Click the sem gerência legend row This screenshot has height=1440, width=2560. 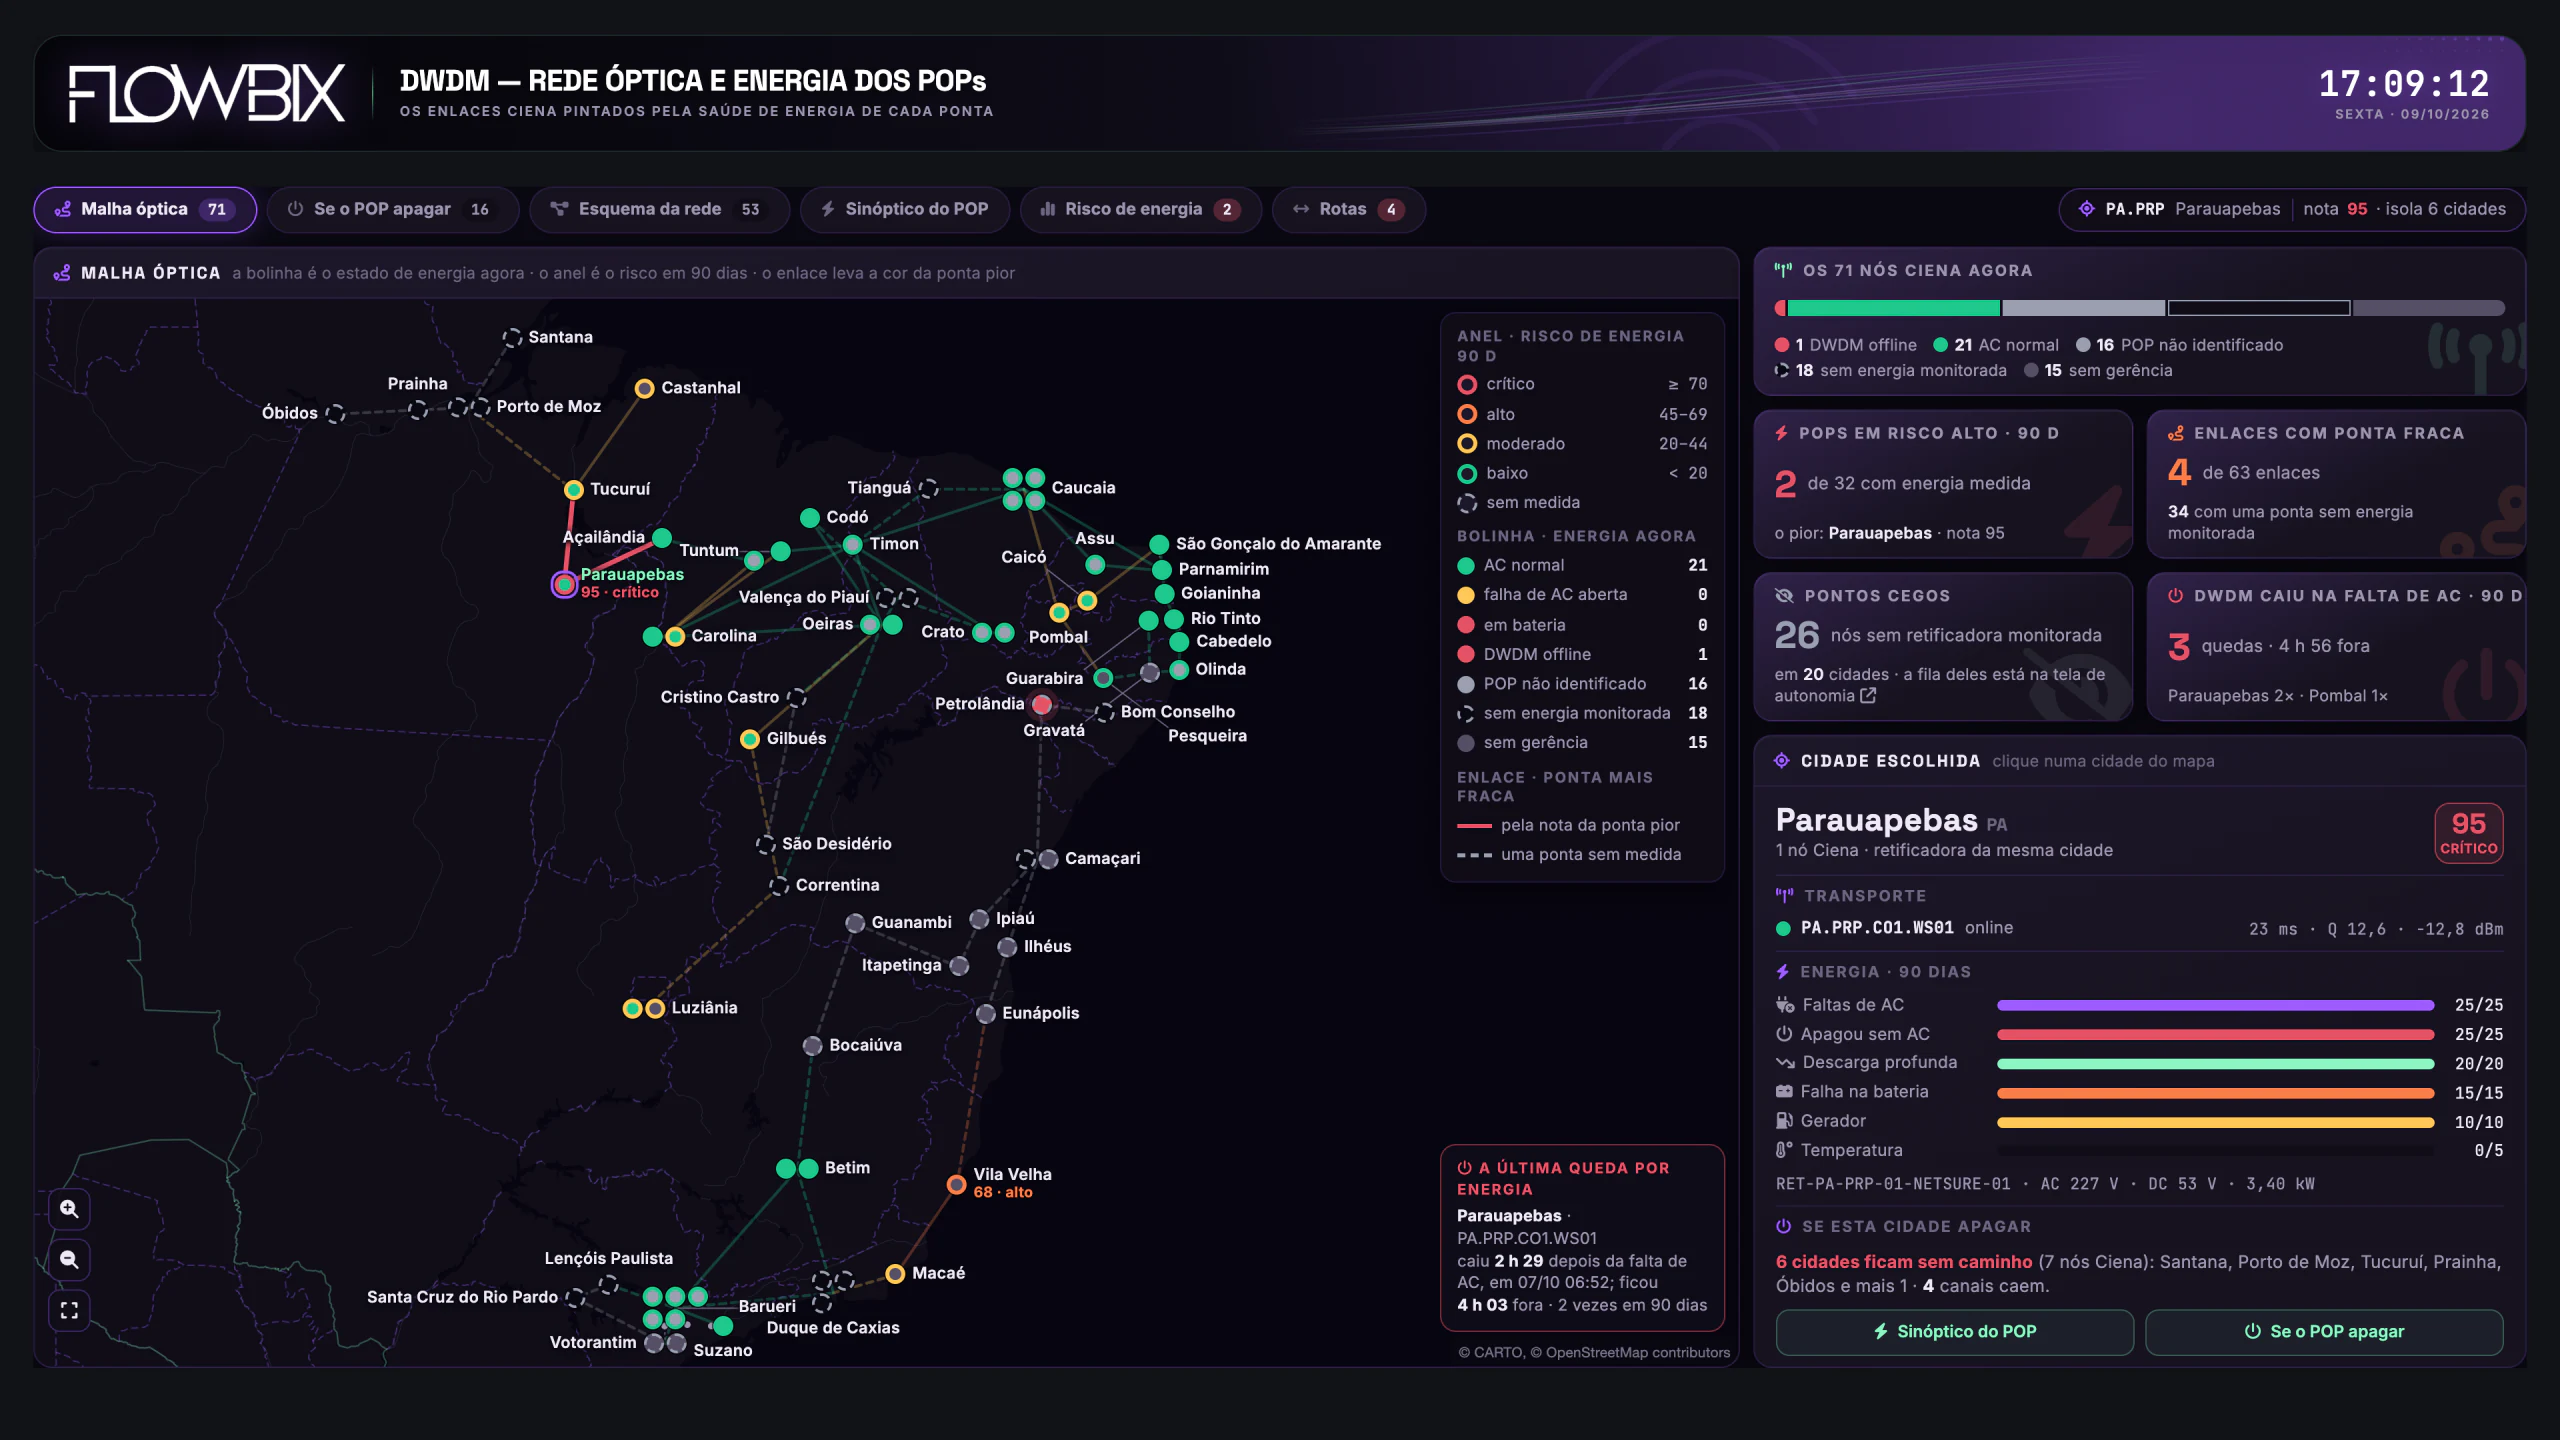(1582, 743)
